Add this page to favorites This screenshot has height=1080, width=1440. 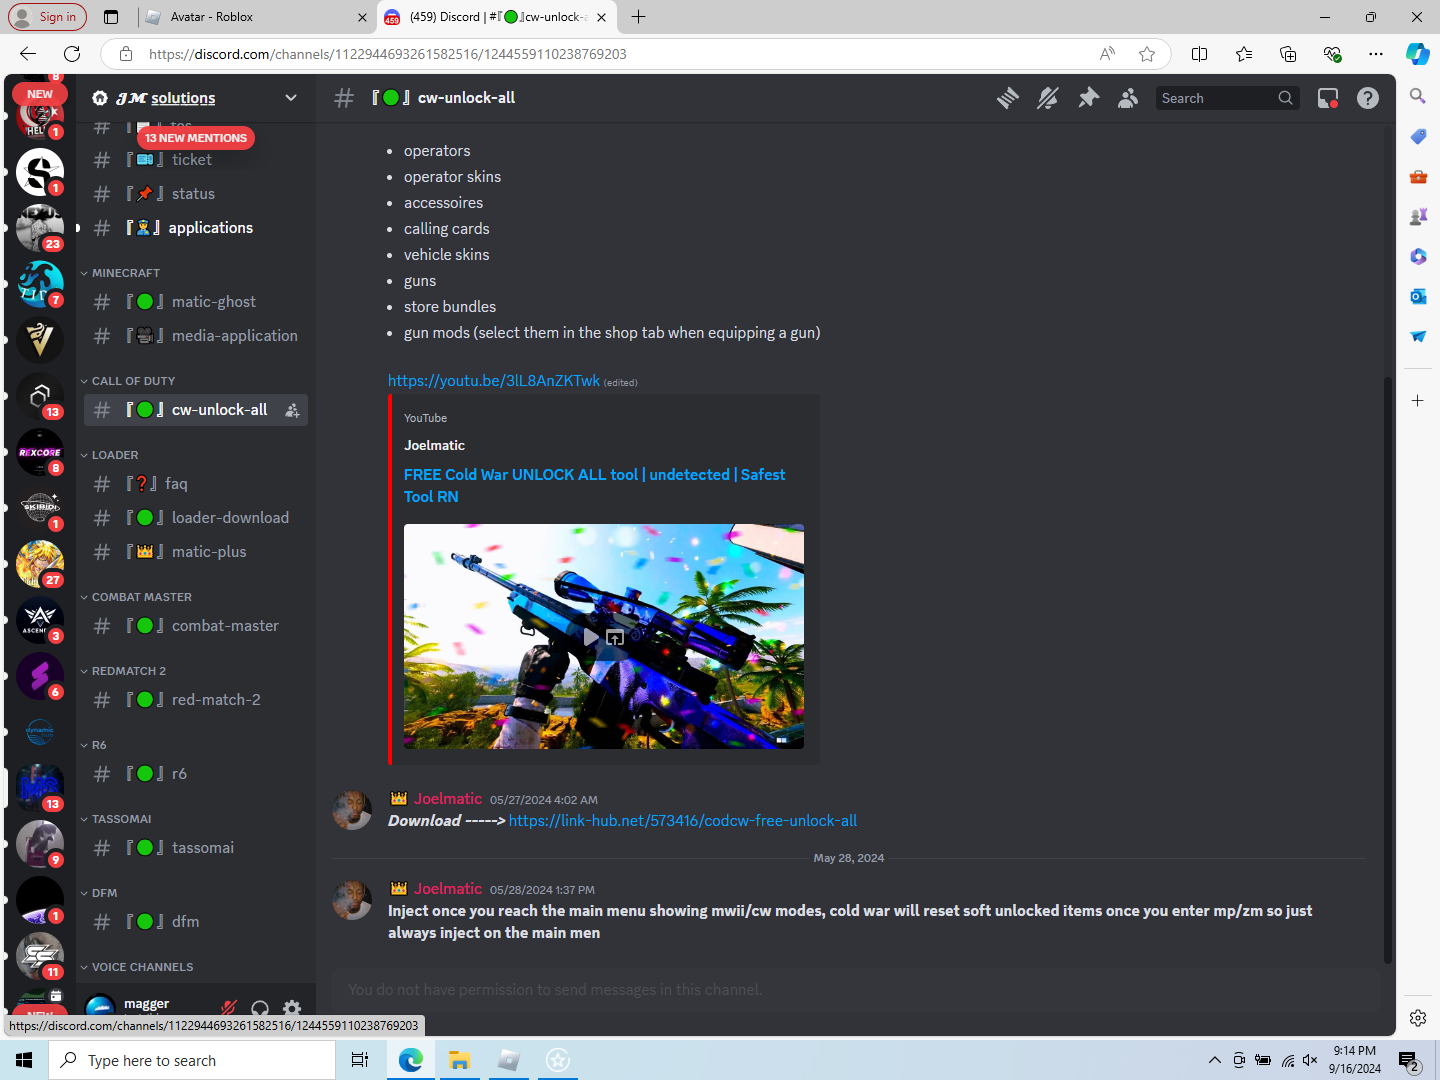point(1147,54)
